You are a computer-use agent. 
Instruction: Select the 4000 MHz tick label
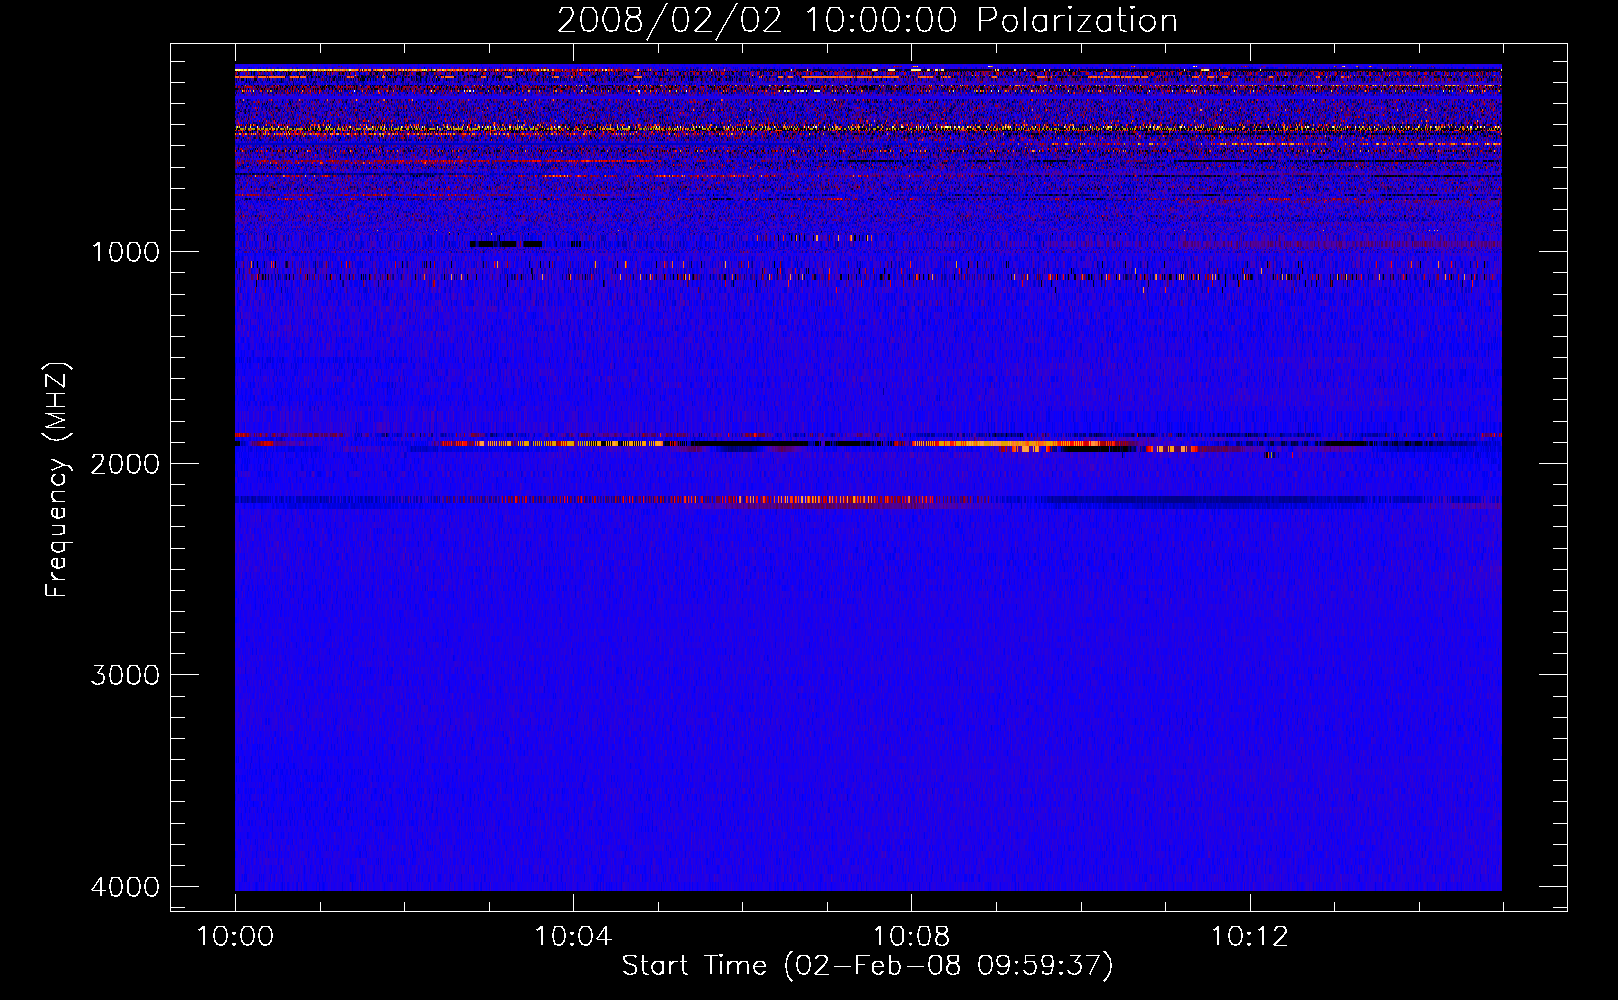point(125,887)
